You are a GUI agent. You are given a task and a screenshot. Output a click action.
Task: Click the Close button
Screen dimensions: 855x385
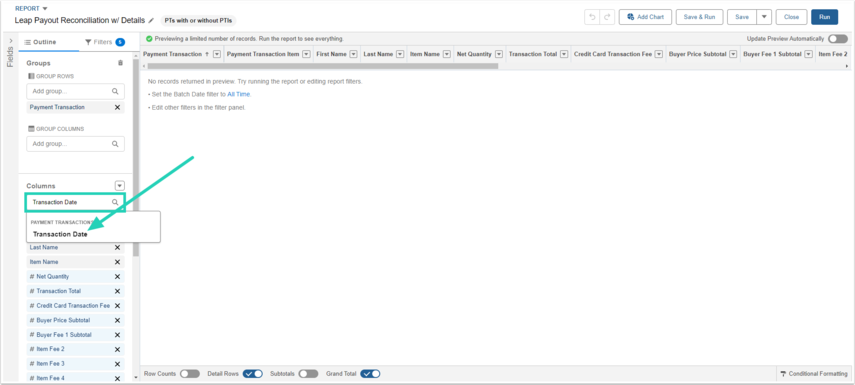[791, 17]
